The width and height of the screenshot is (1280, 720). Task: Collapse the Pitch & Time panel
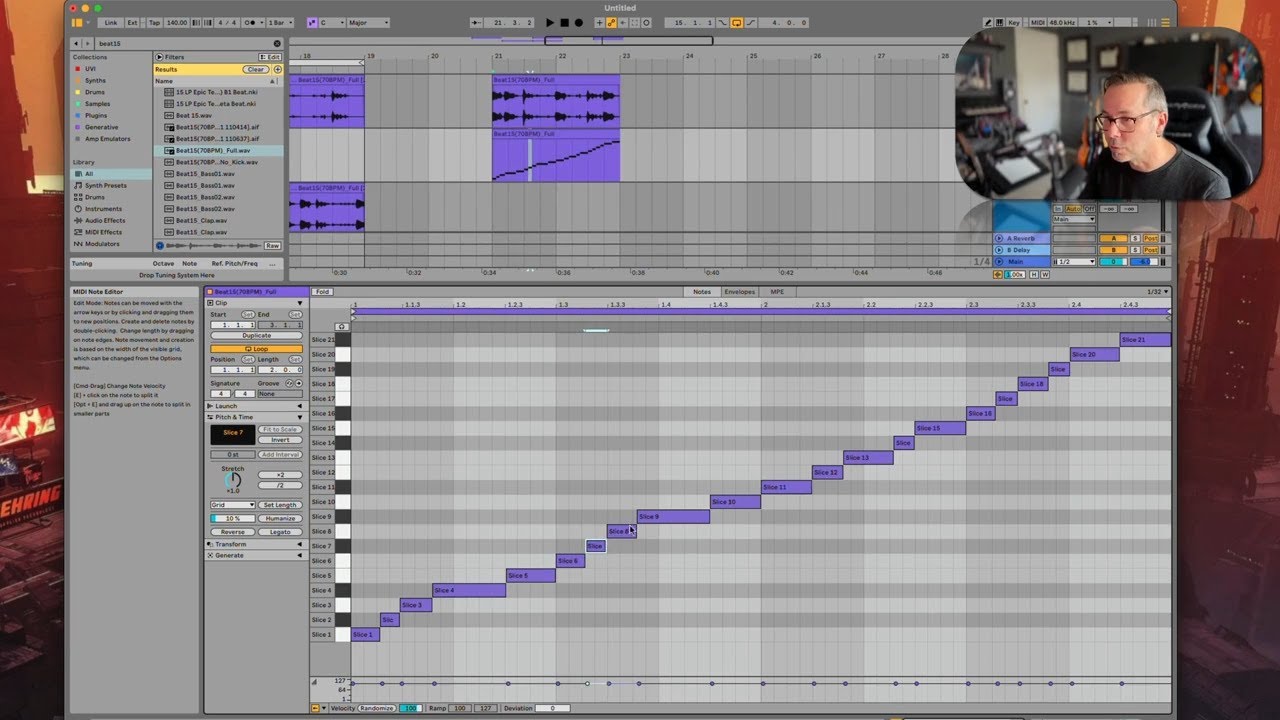(256, 417)
